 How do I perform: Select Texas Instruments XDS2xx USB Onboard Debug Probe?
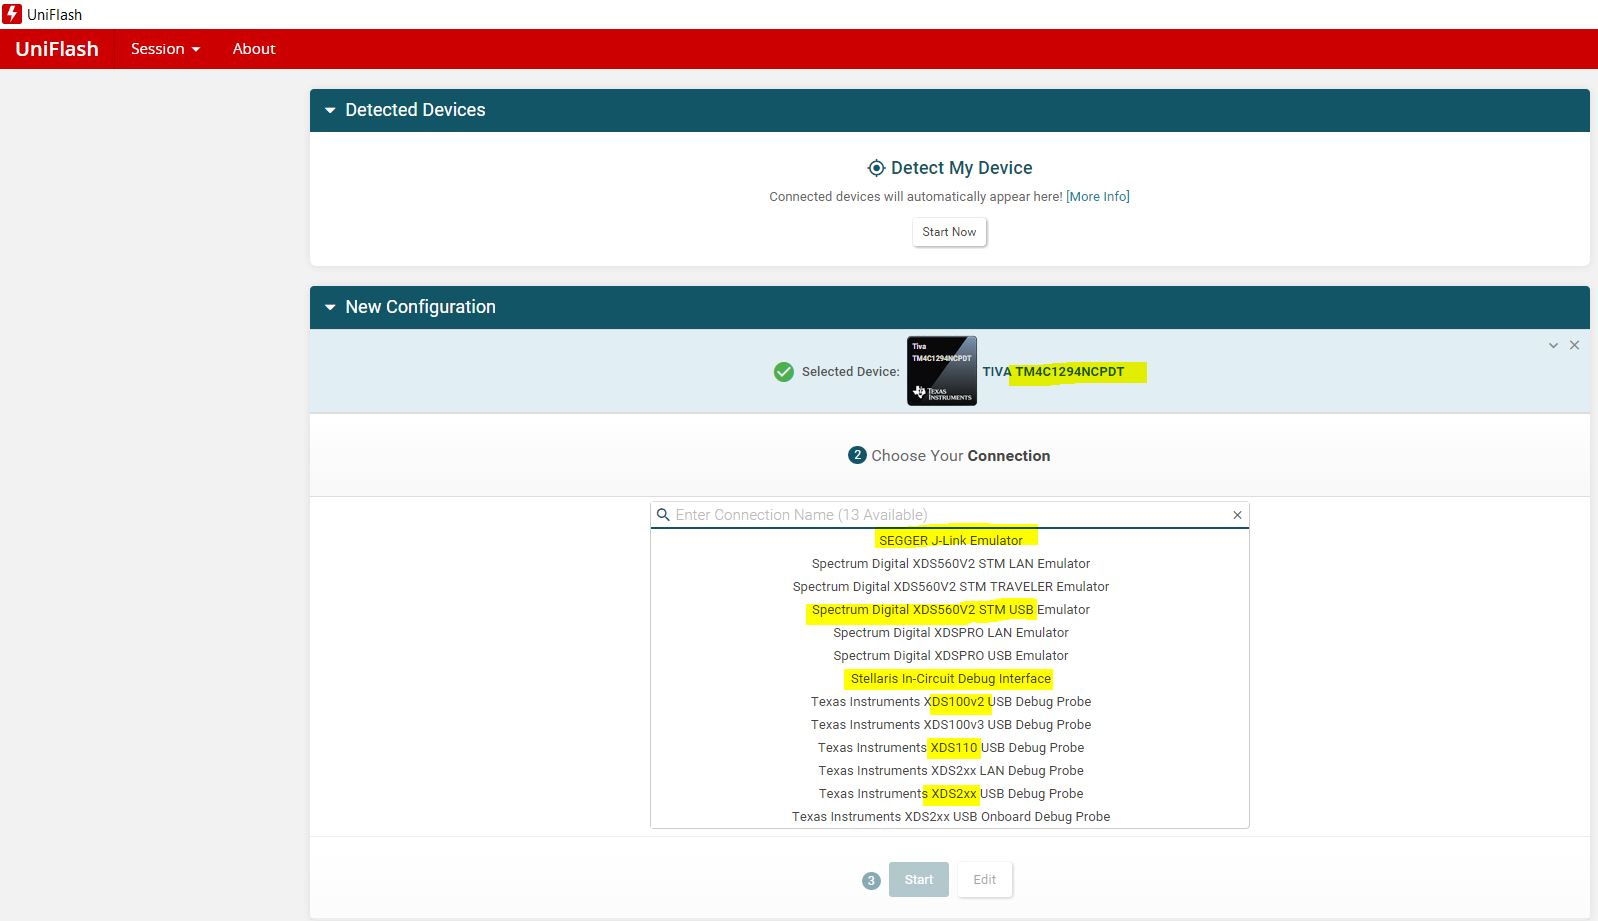[950, 817]
